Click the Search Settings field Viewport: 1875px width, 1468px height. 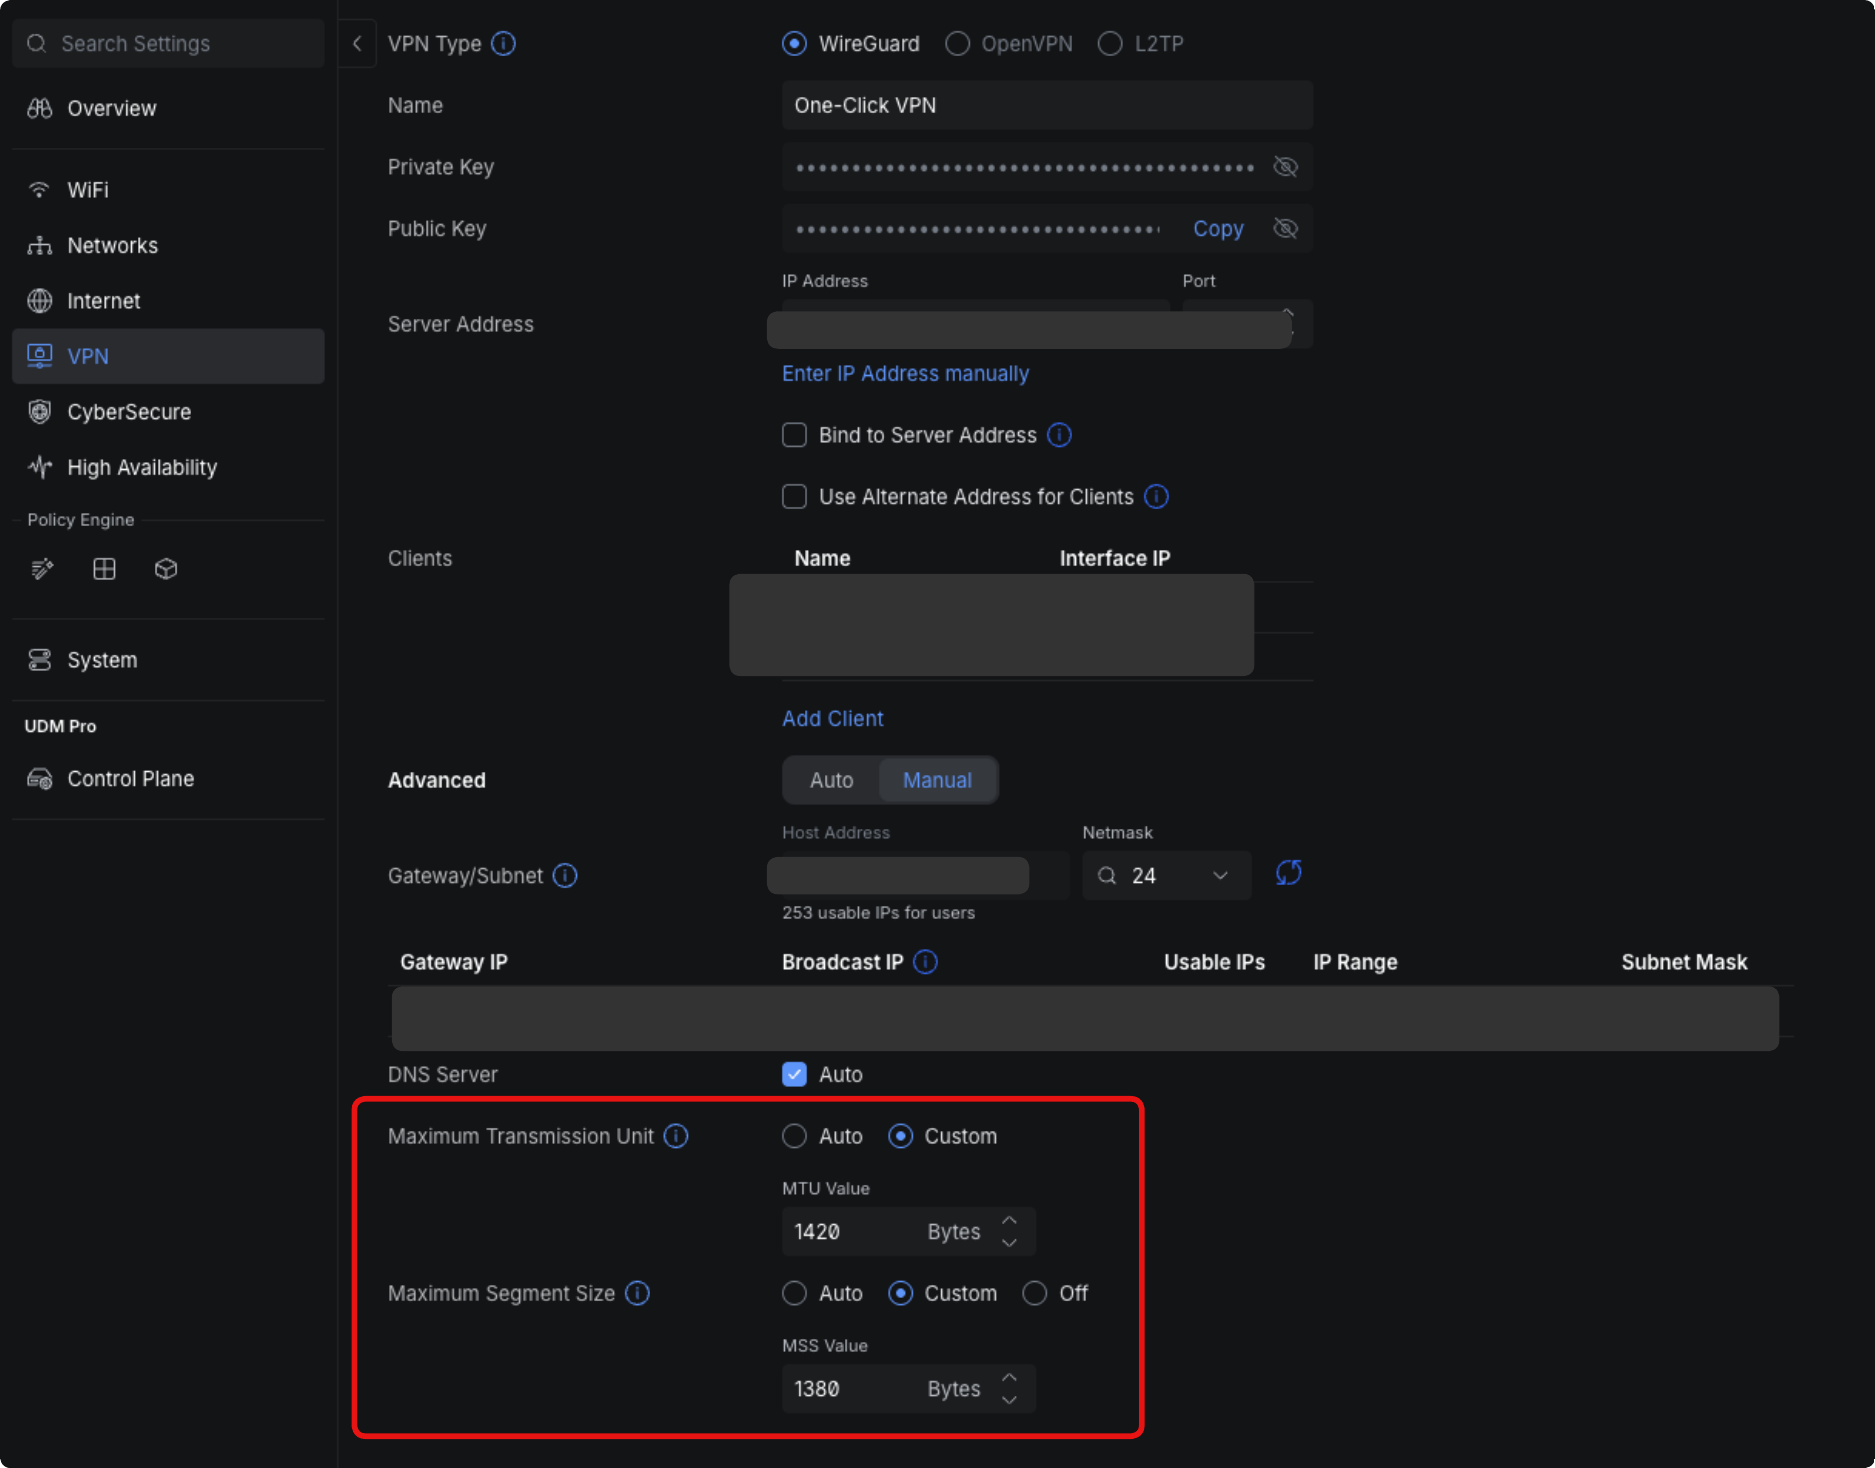click(x=167, y=43)
